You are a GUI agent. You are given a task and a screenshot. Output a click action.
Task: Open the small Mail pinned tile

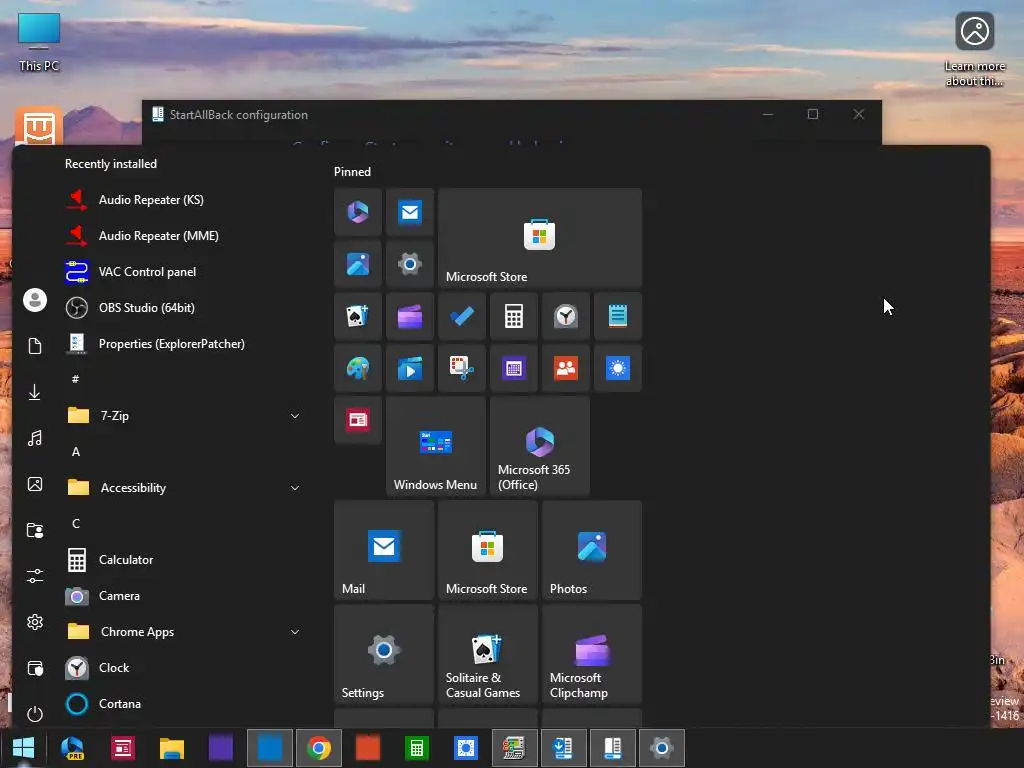pos(410,212)
